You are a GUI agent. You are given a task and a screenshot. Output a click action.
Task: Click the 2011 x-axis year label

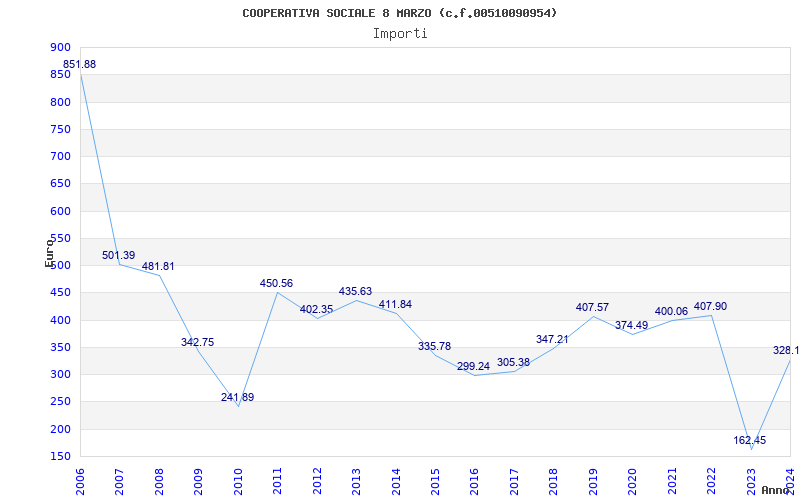pyautogui.click(x=278, y=481)
